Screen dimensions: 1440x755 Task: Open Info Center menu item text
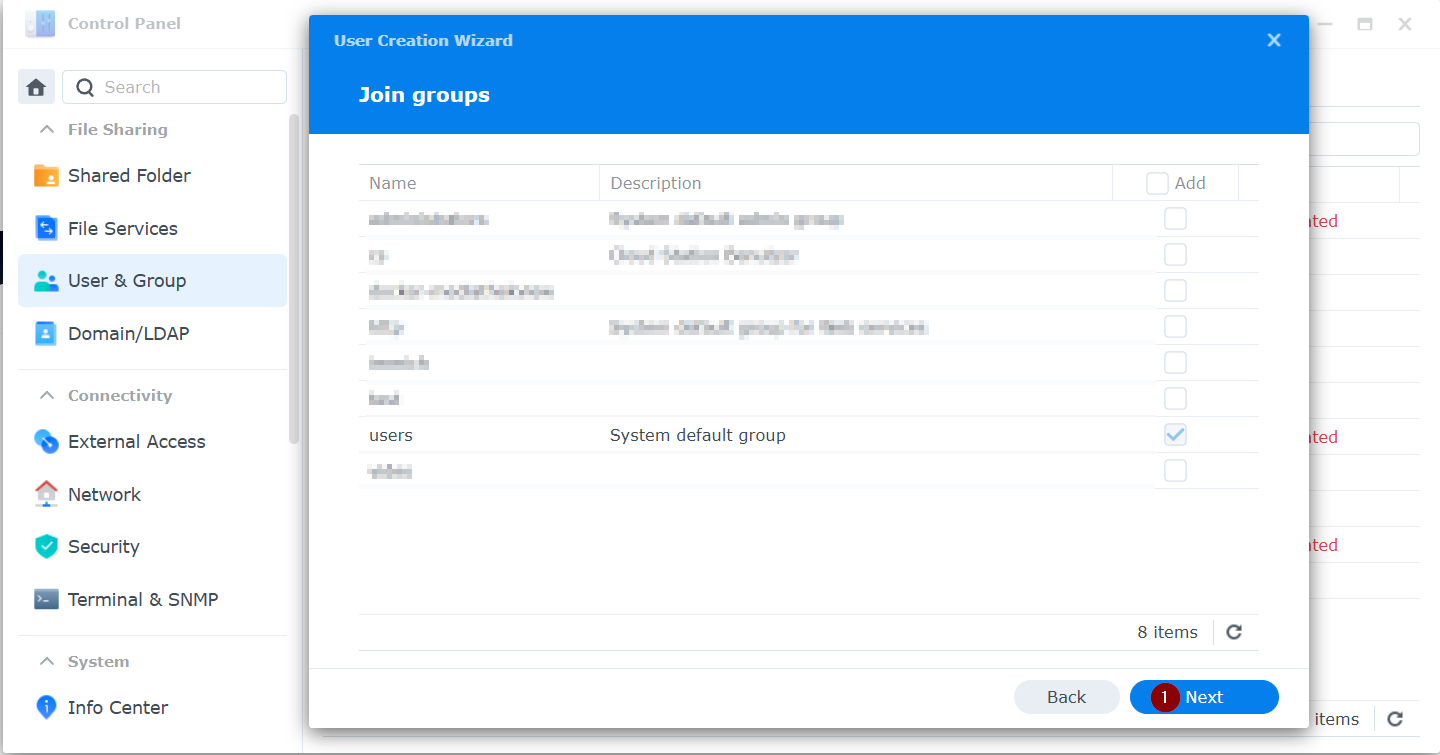point(118,707)
